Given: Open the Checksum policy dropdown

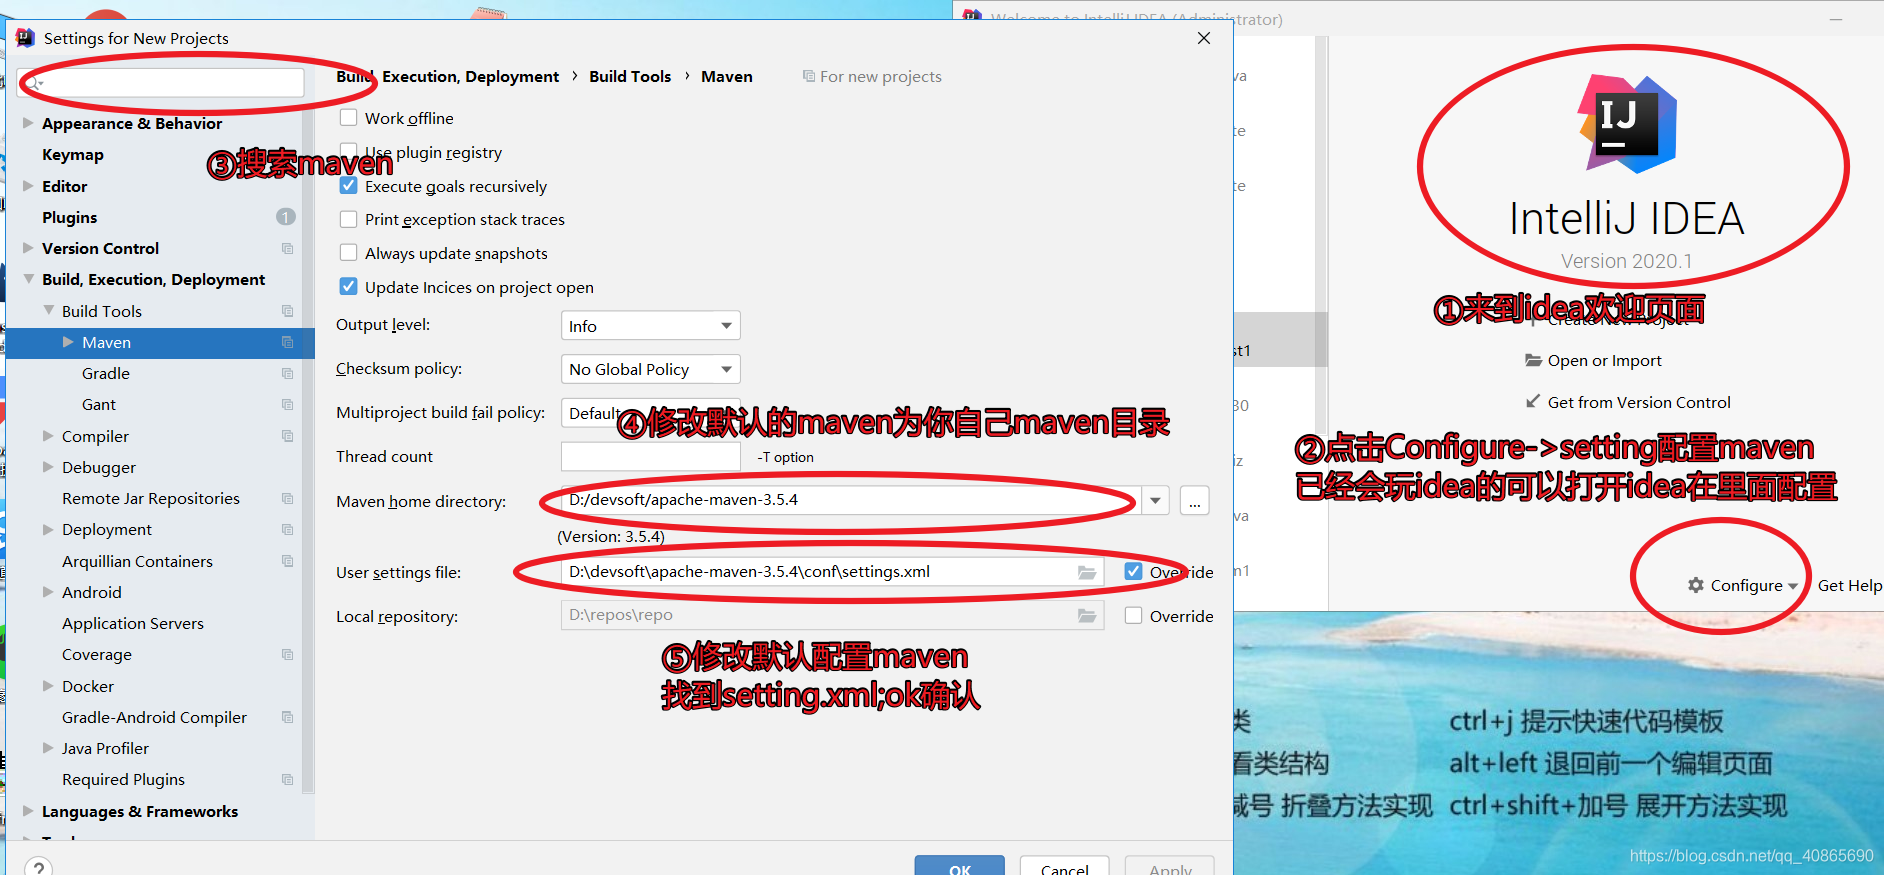Looking at the screenshot, I should (x=650, y=369).
